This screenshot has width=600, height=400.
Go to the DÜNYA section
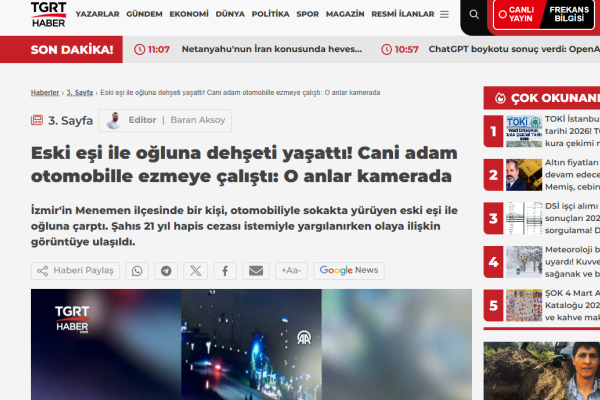pos(230,14)
